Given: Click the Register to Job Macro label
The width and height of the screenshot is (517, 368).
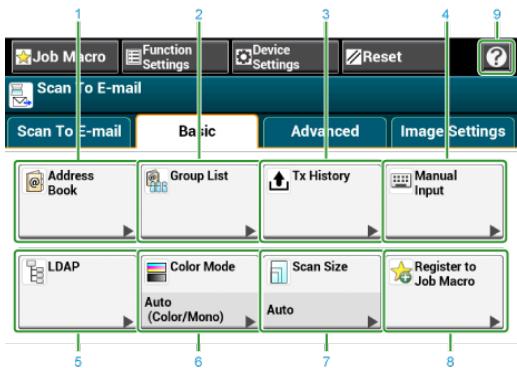Looking at the screenshot, I should (445, 274).
